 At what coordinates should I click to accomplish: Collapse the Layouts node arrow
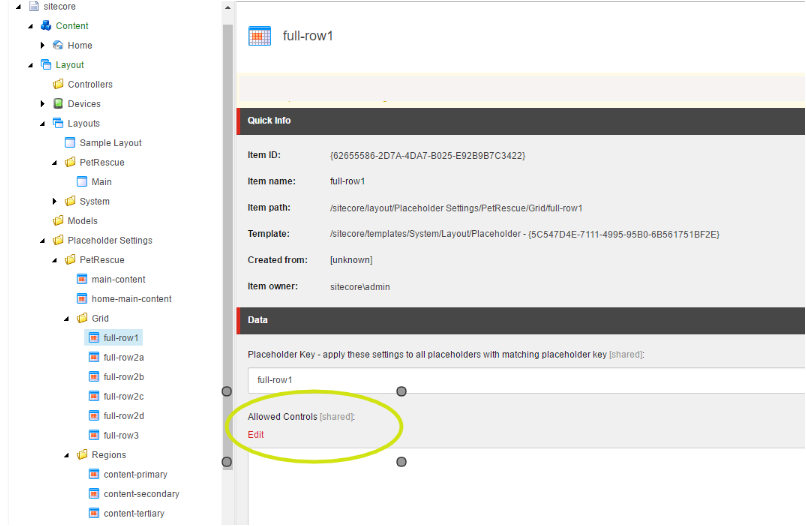tap(43, 123)
